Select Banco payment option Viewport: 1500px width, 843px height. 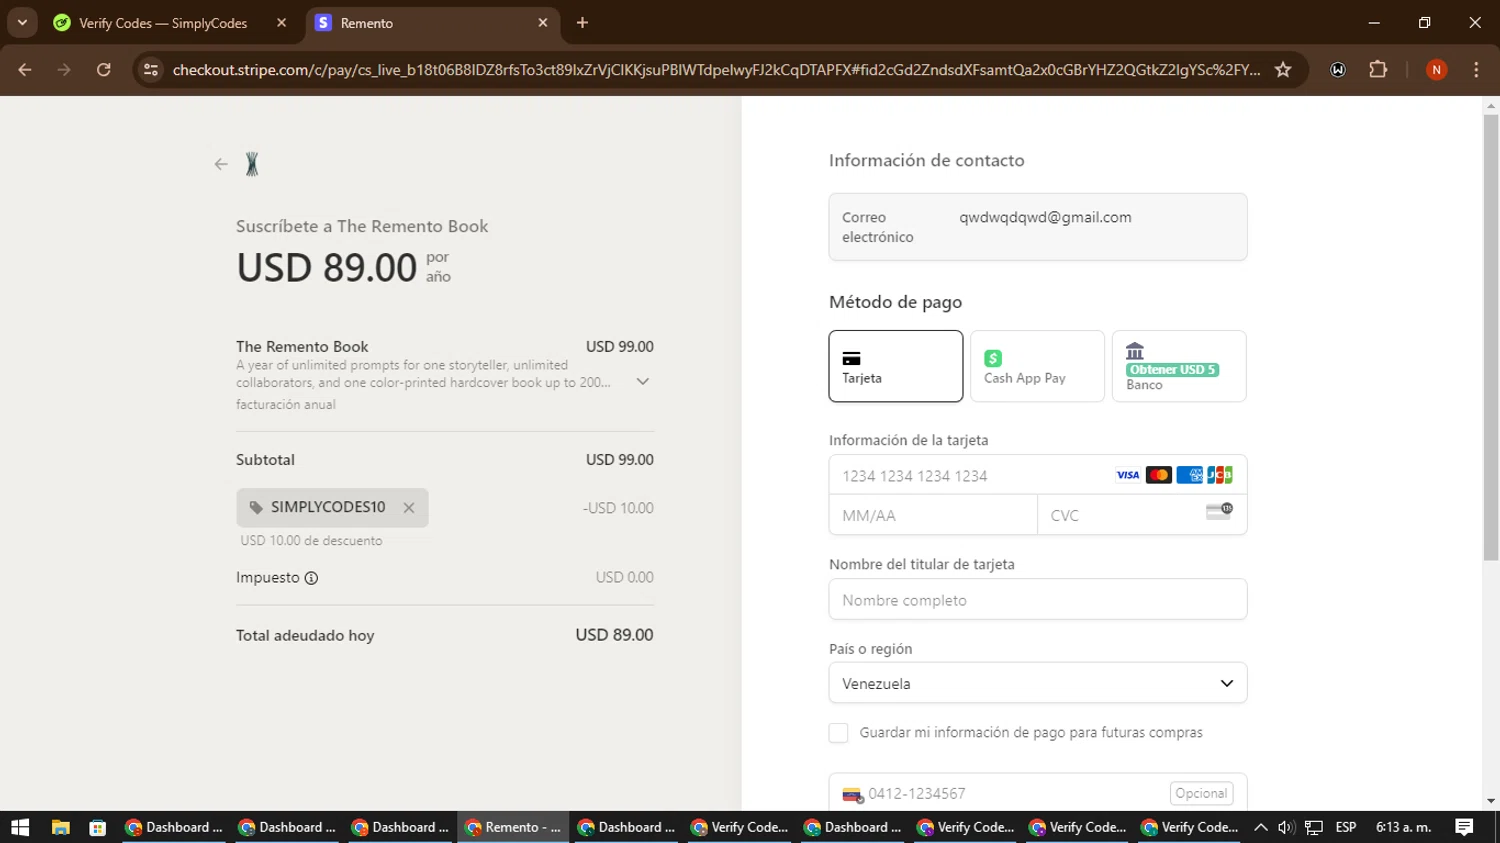(1179, 366)
